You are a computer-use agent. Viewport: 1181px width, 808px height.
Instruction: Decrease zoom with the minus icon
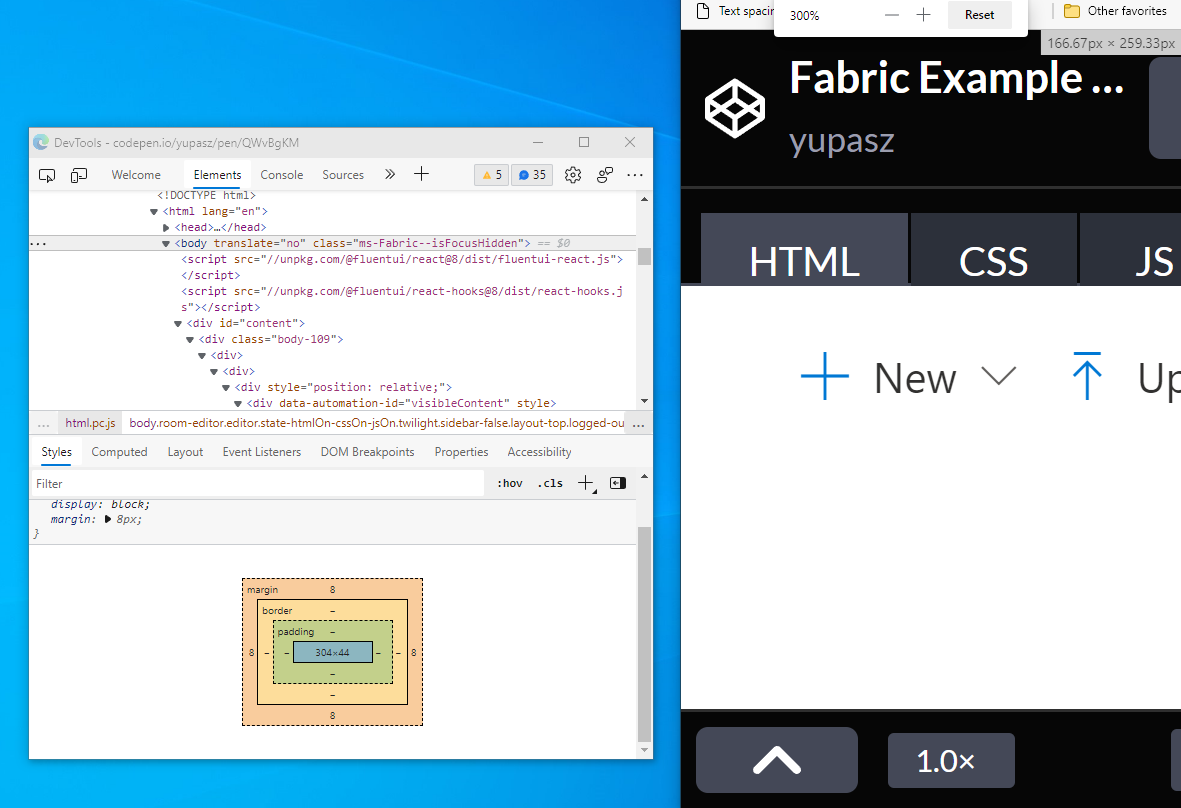coord(892,15)
